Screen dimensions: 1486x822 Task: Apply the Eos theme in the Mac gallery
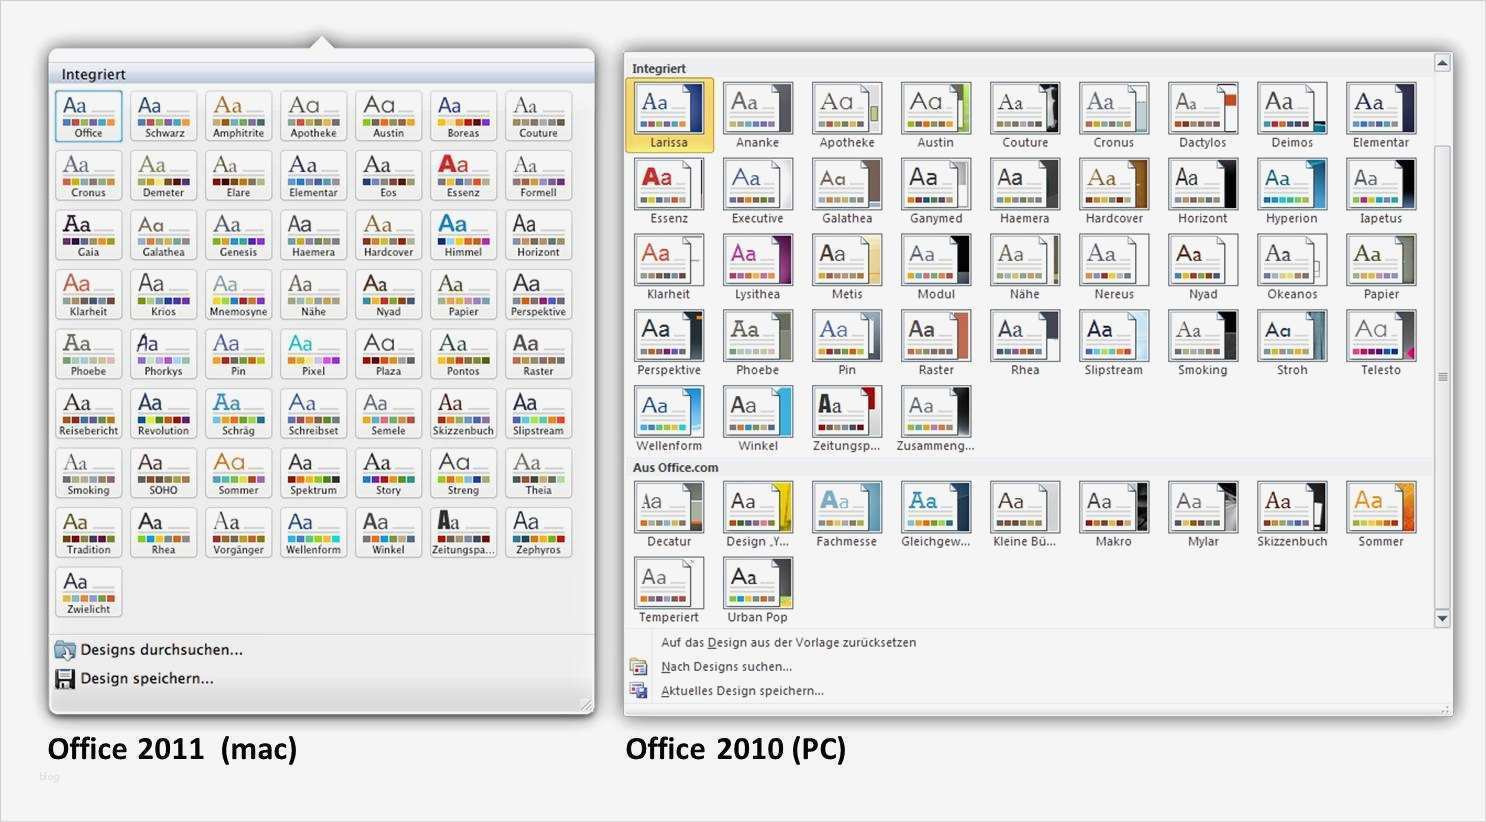click(x=389, y=176)
